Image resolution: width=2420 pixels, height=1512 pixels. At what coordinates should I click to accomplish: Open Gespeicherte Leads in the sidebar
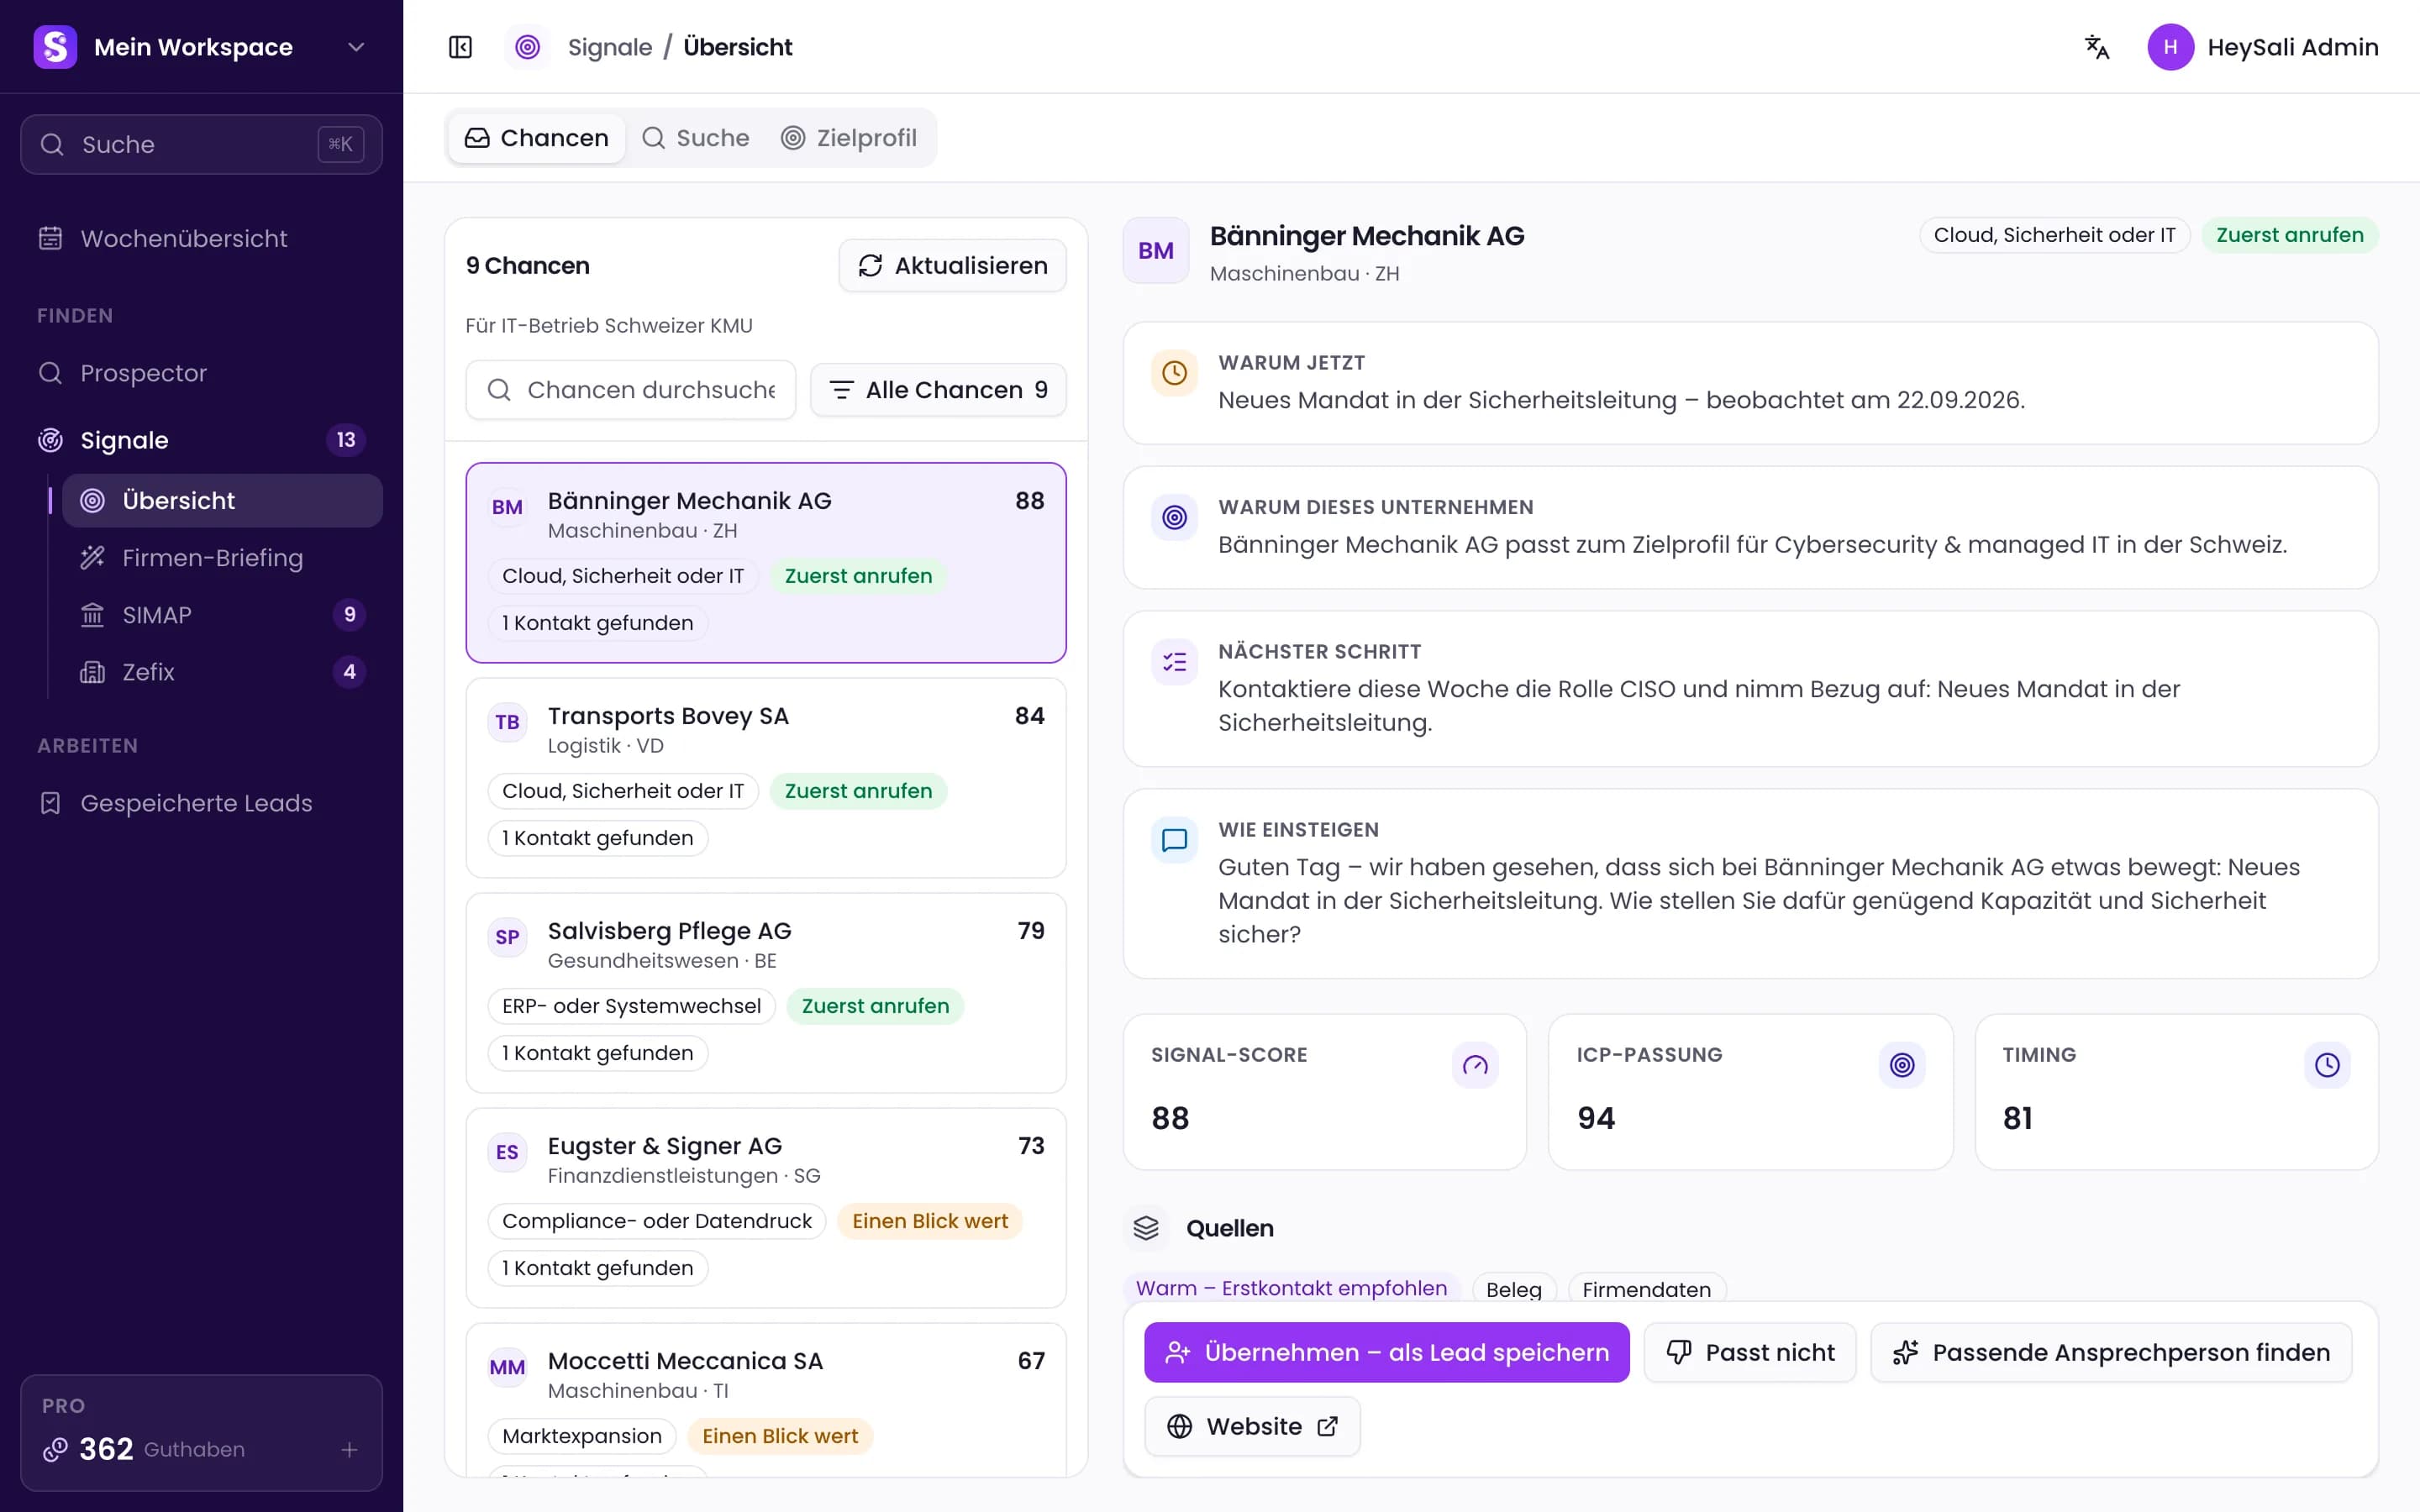(x=201, y=803)
